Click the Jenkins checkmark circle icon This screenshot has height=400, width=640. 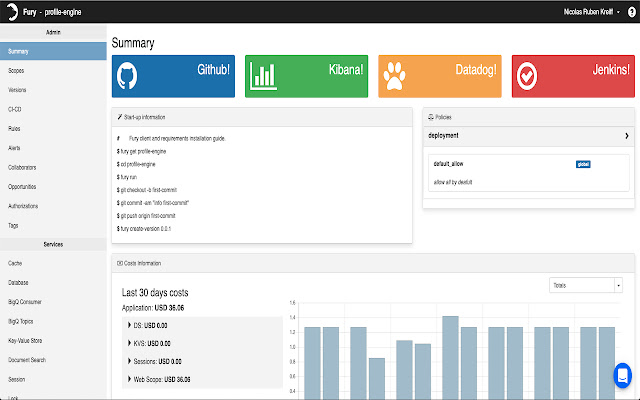(527, 76)
